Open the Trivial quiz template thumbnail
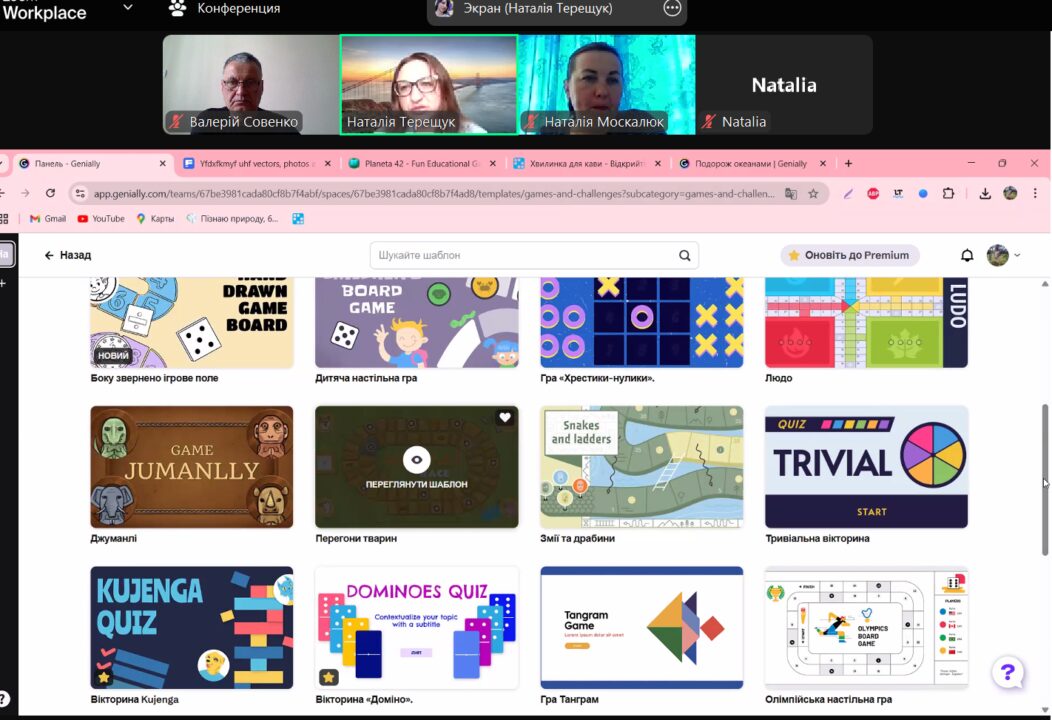This screenshot has height=720, width=1052. tap(866, 466)
